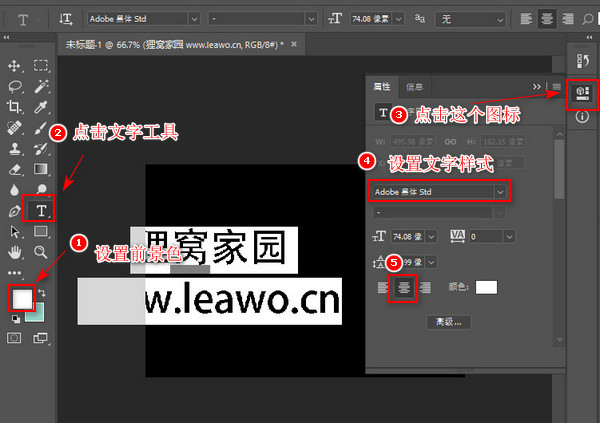The height and width of the screenshot is (423, 600).
Task: Open leading value dropdown in Properties
Action: tap(431, 262)
